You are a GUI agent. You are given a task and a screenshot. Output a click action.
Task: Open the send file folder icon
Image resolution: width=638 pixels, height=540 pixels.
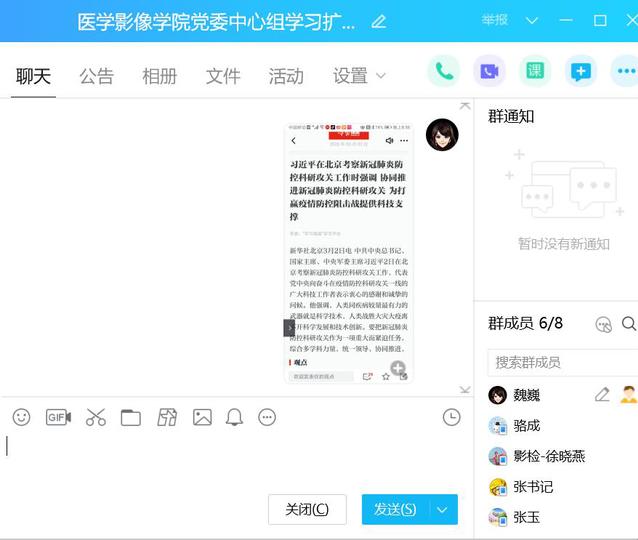[131, 417]
